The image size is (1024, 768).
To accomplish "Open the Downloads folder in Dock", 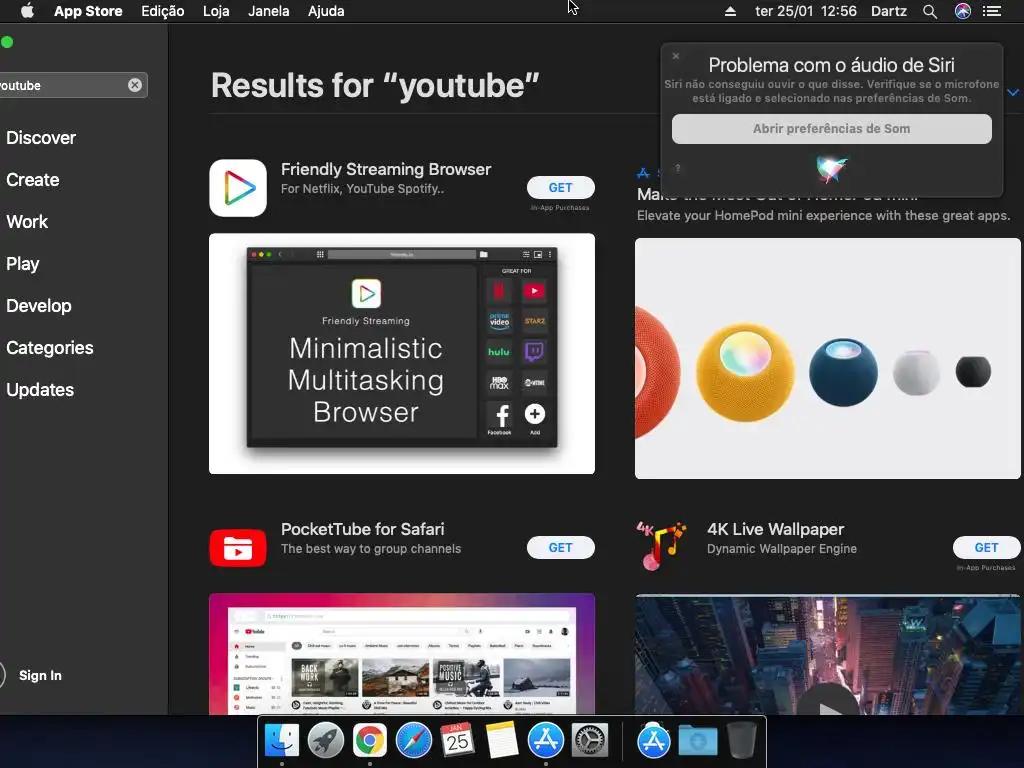I will 698,741.
